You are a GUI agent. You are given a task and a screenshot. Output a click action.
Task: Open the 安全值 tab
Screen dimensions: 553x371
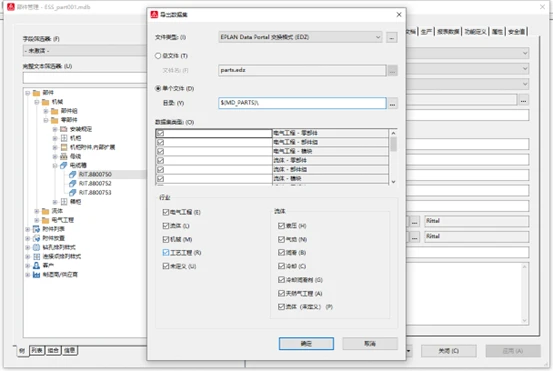point(517,32)
